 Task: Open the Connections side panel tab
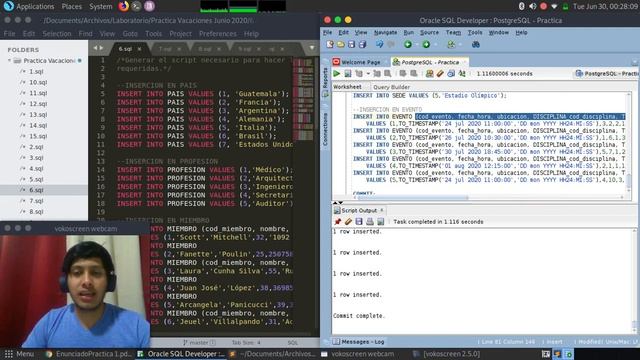coord(325,129)
